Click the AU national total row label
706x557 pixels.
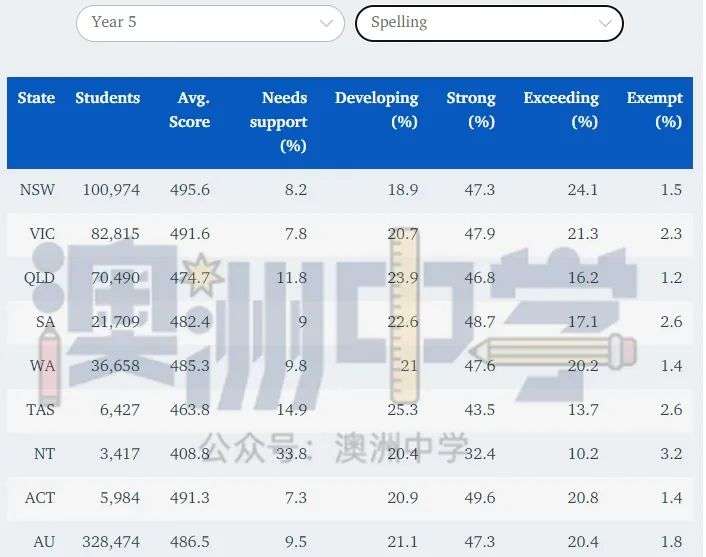pyautogui.click(x=43, y=541)
